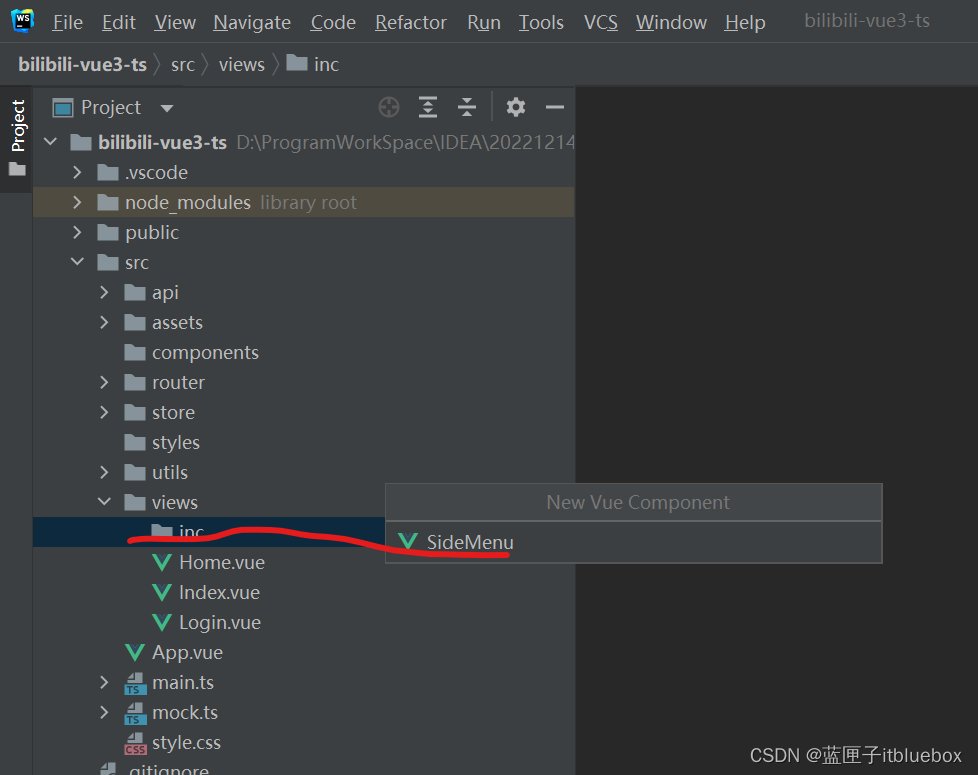The width and height of the screenshot is (978, 775).
Task: Click bilibili-vue3-ts in breadcrumb
Action: [82, 64]
